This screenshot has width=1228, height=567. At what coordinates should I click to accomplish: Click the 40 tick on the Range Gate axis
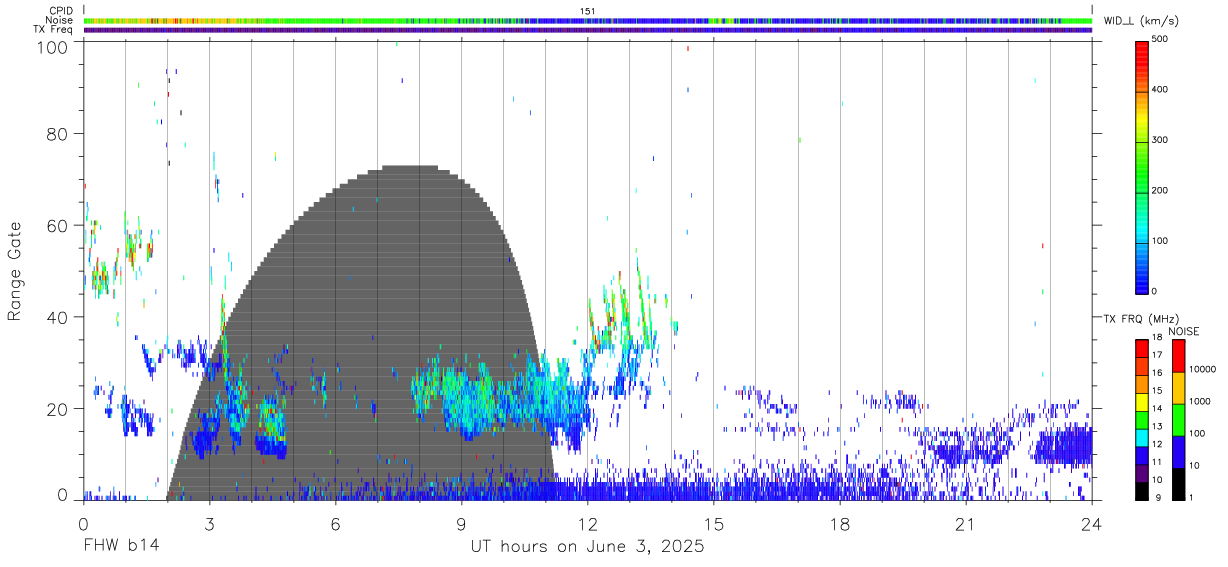coord(60,317)
